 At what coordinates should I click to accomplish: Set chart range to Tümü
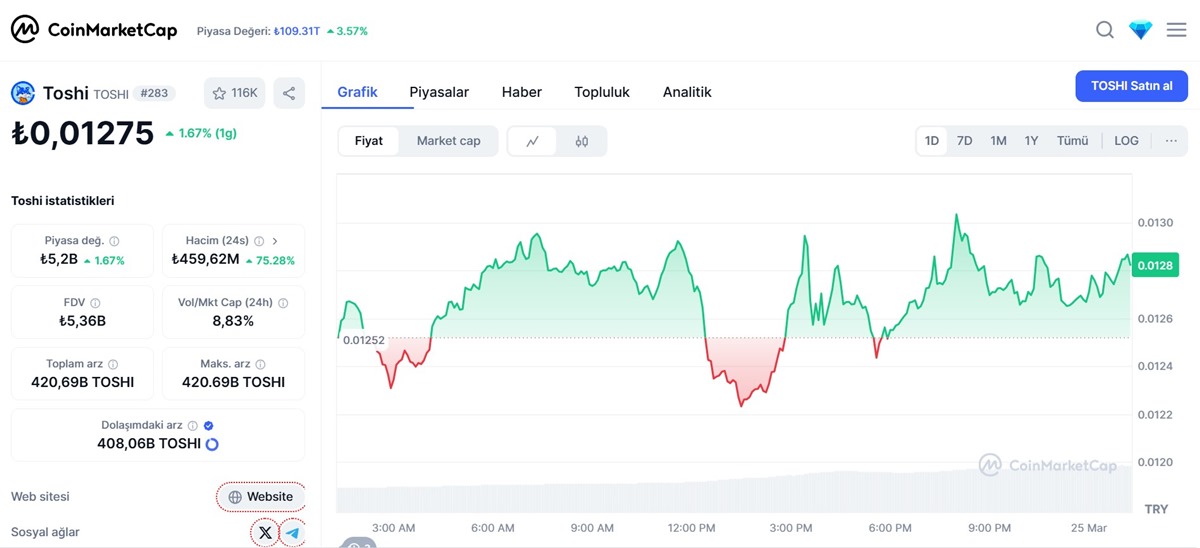coord(1072,141)
